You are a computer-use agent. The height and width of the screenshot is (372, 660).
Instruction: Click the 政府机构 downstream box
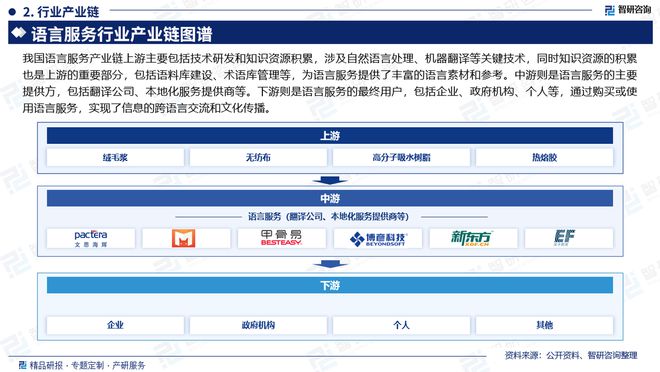click(258, 325)
